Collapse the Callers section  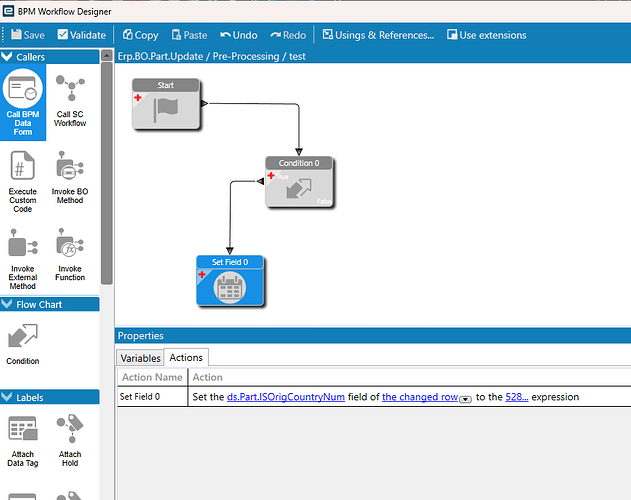coord(7,57)
